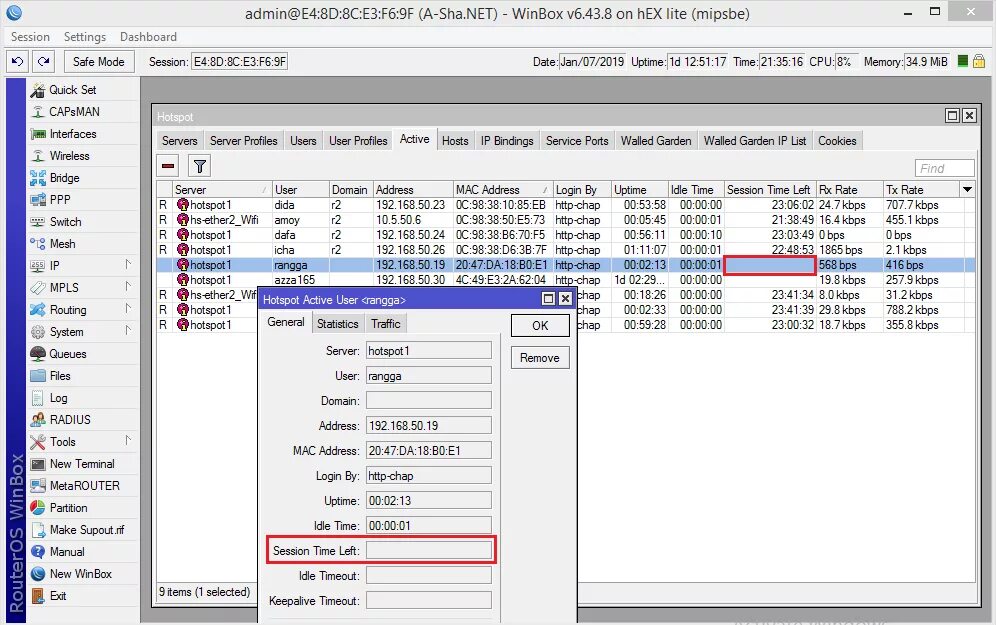Click Remove in active user dialog
The height and width of the screenshot is (625, 996).
click(x=540, y=358)
